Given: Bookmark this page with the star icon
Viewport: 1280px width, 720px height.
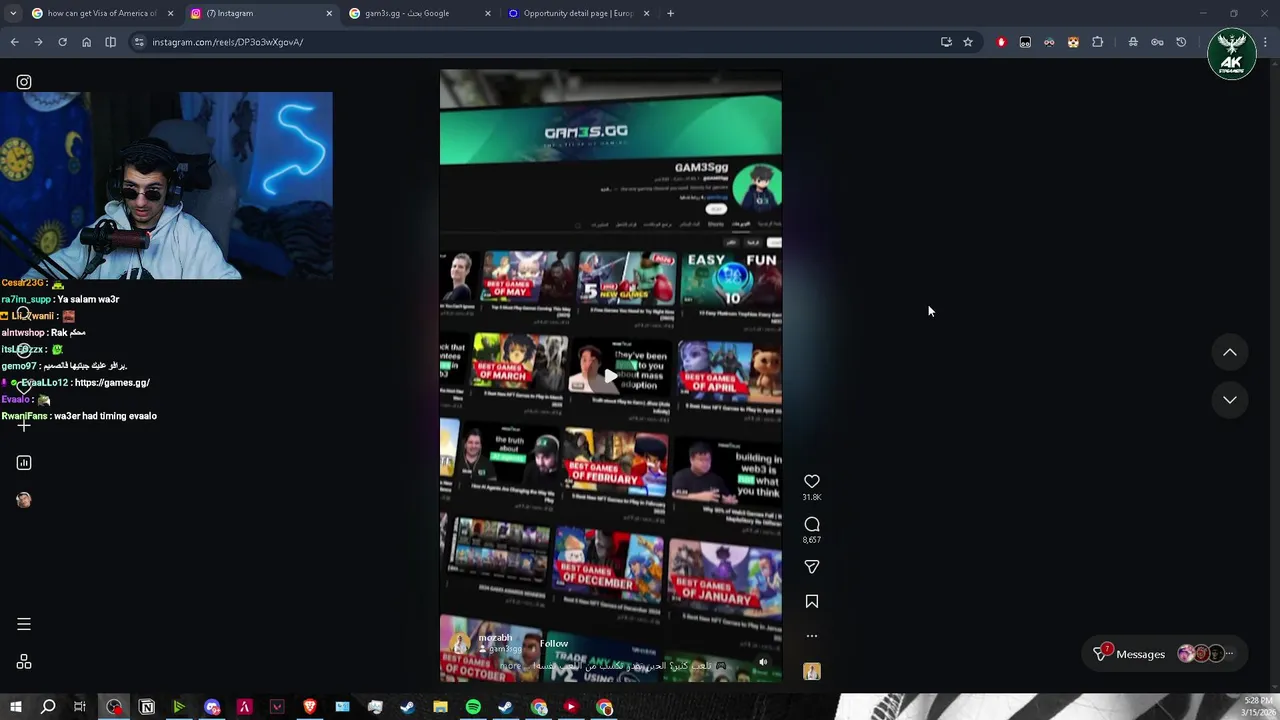Looking at the screenshot, I should [x=968, y=42].
